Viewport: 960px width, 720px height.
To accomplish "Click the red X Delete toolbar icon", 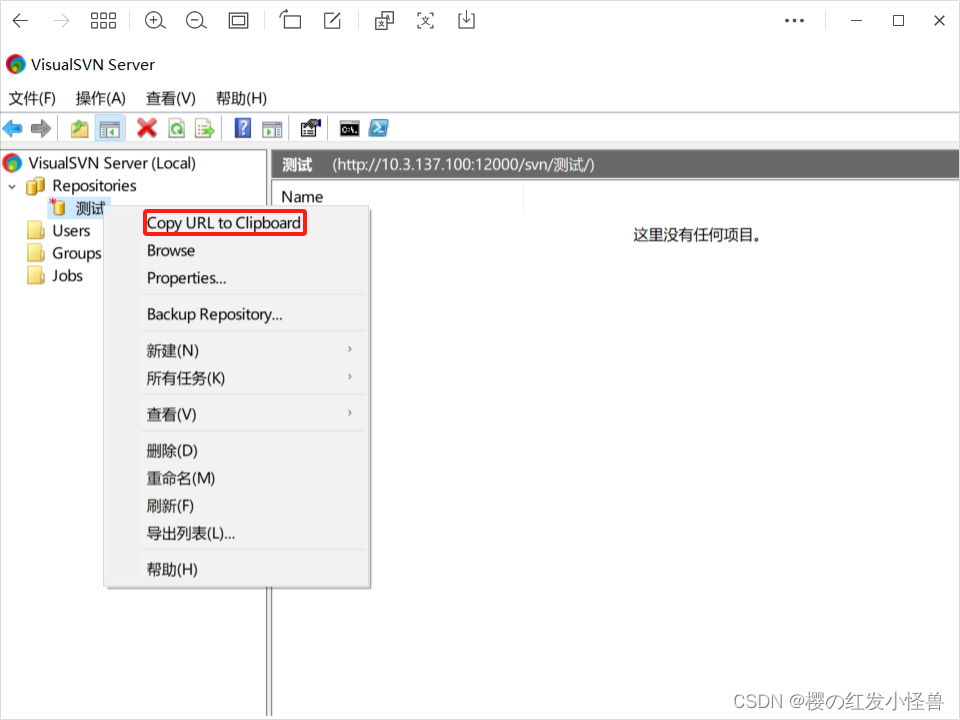I will [146, 128].
